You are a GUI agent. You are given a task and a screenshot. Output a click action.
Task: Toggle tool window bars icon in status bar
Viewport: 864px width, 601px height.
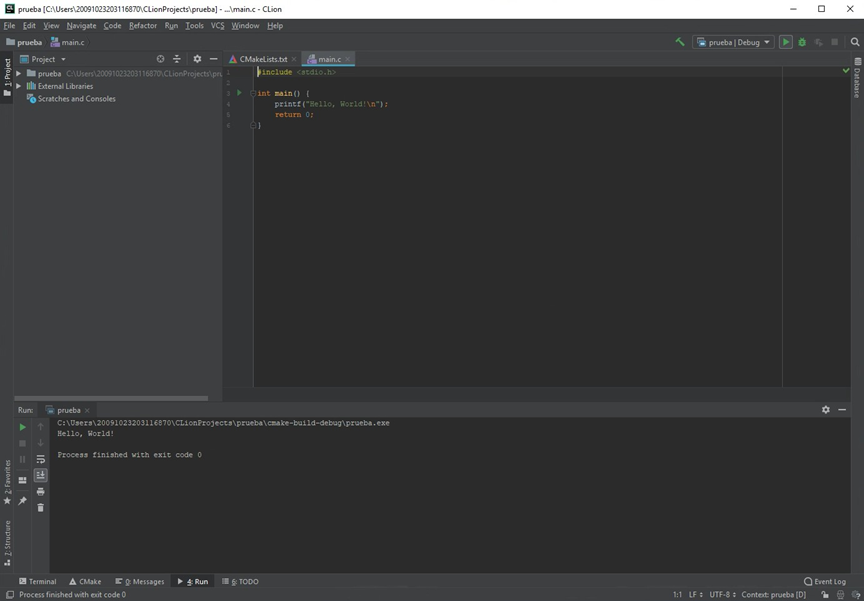click(9, 594)
